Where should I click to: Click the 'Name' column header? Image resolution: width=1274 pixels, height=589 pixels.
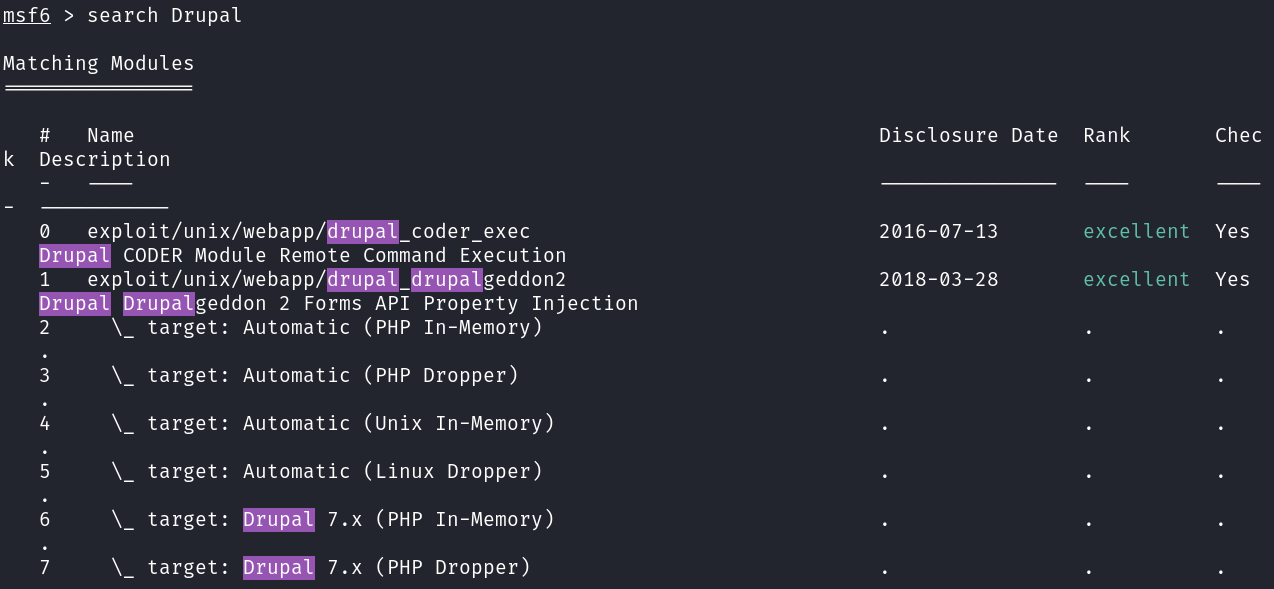coord(110,136)
